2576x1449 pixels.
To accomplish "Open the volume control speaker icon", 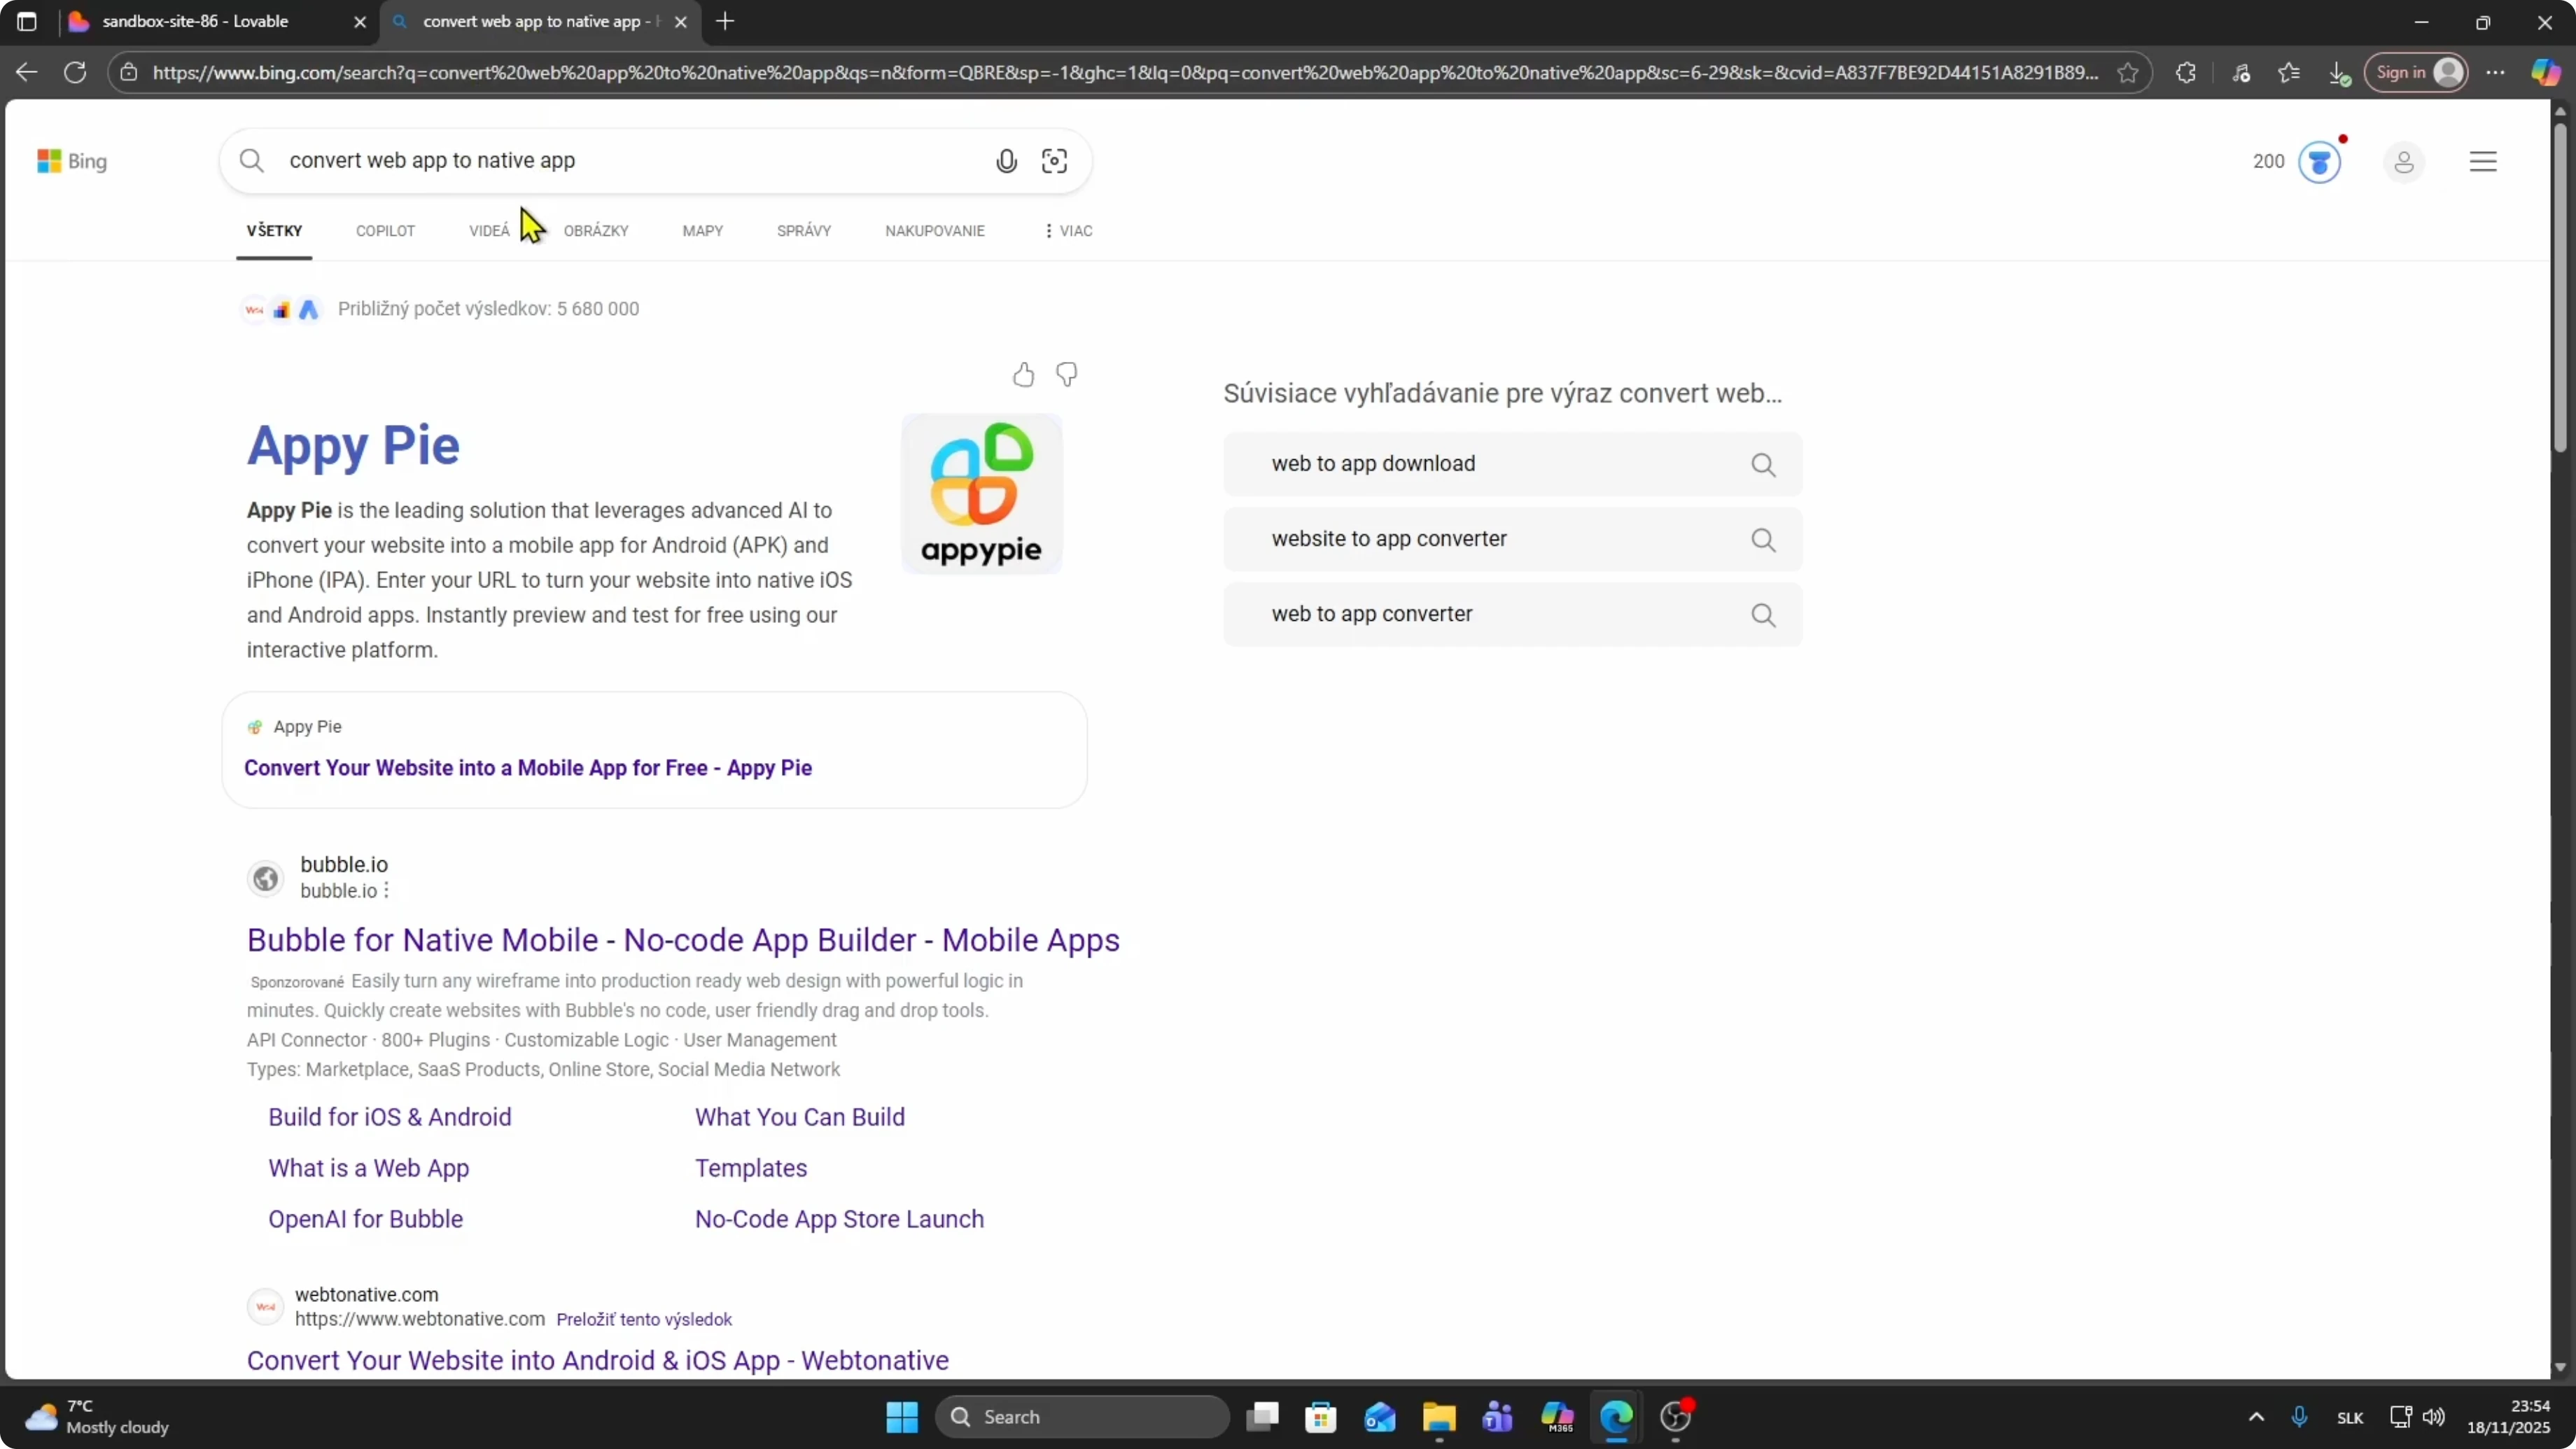I will click(2434, 1417).
